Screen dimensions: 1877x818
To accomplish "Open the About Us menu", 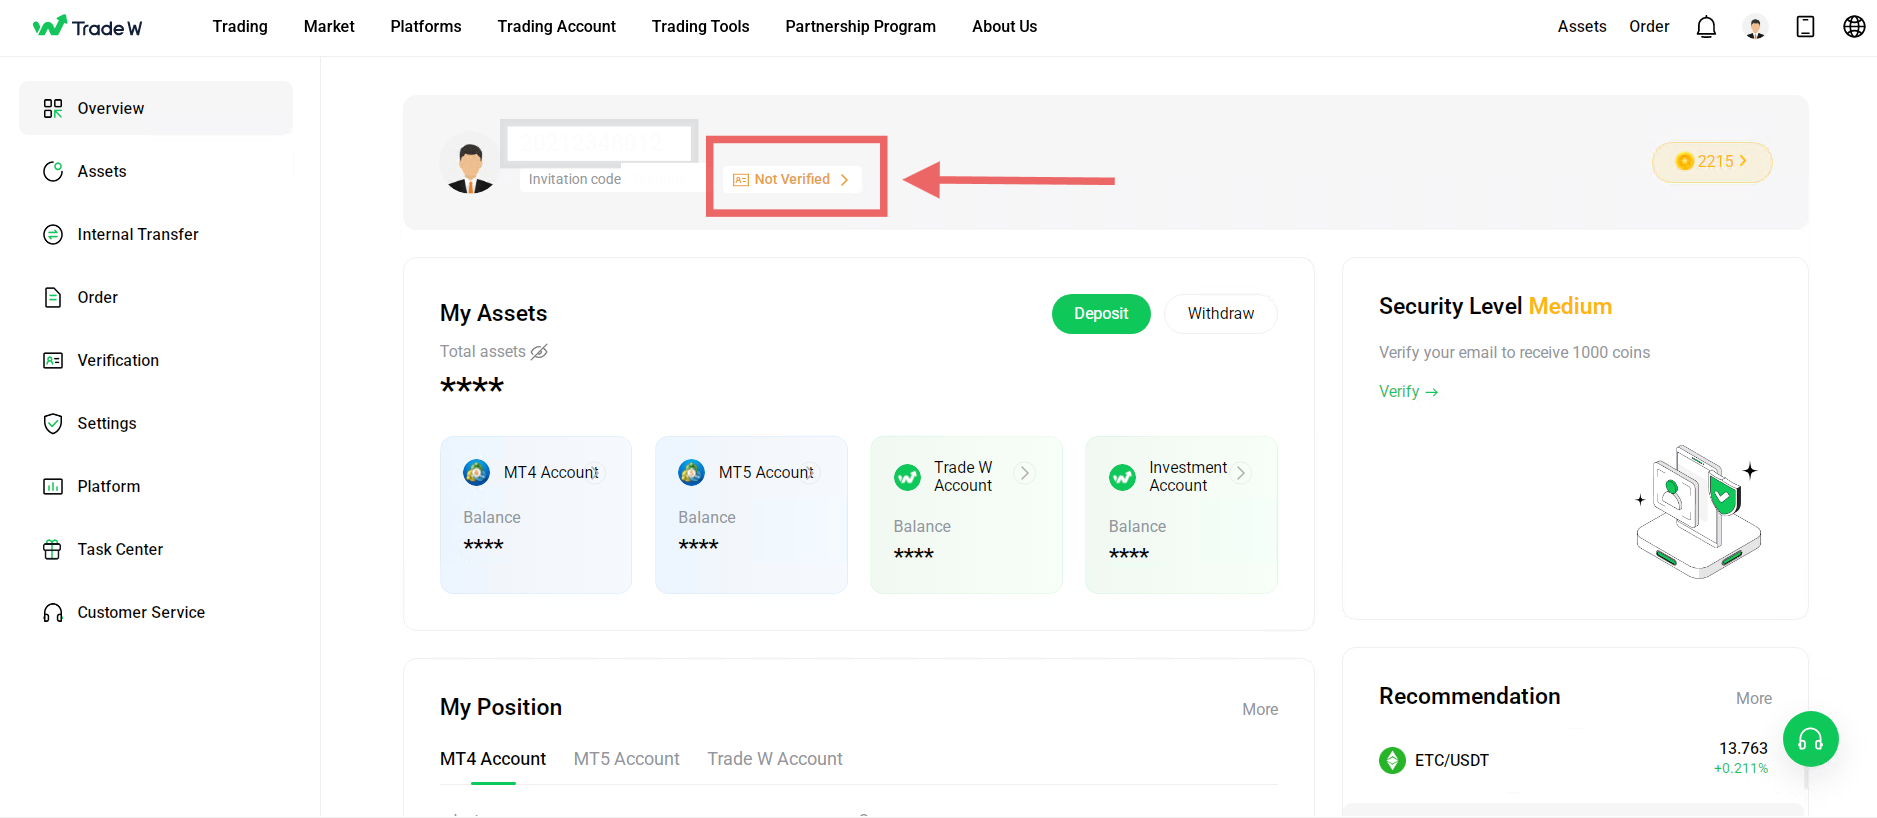I will point(1005,27).
